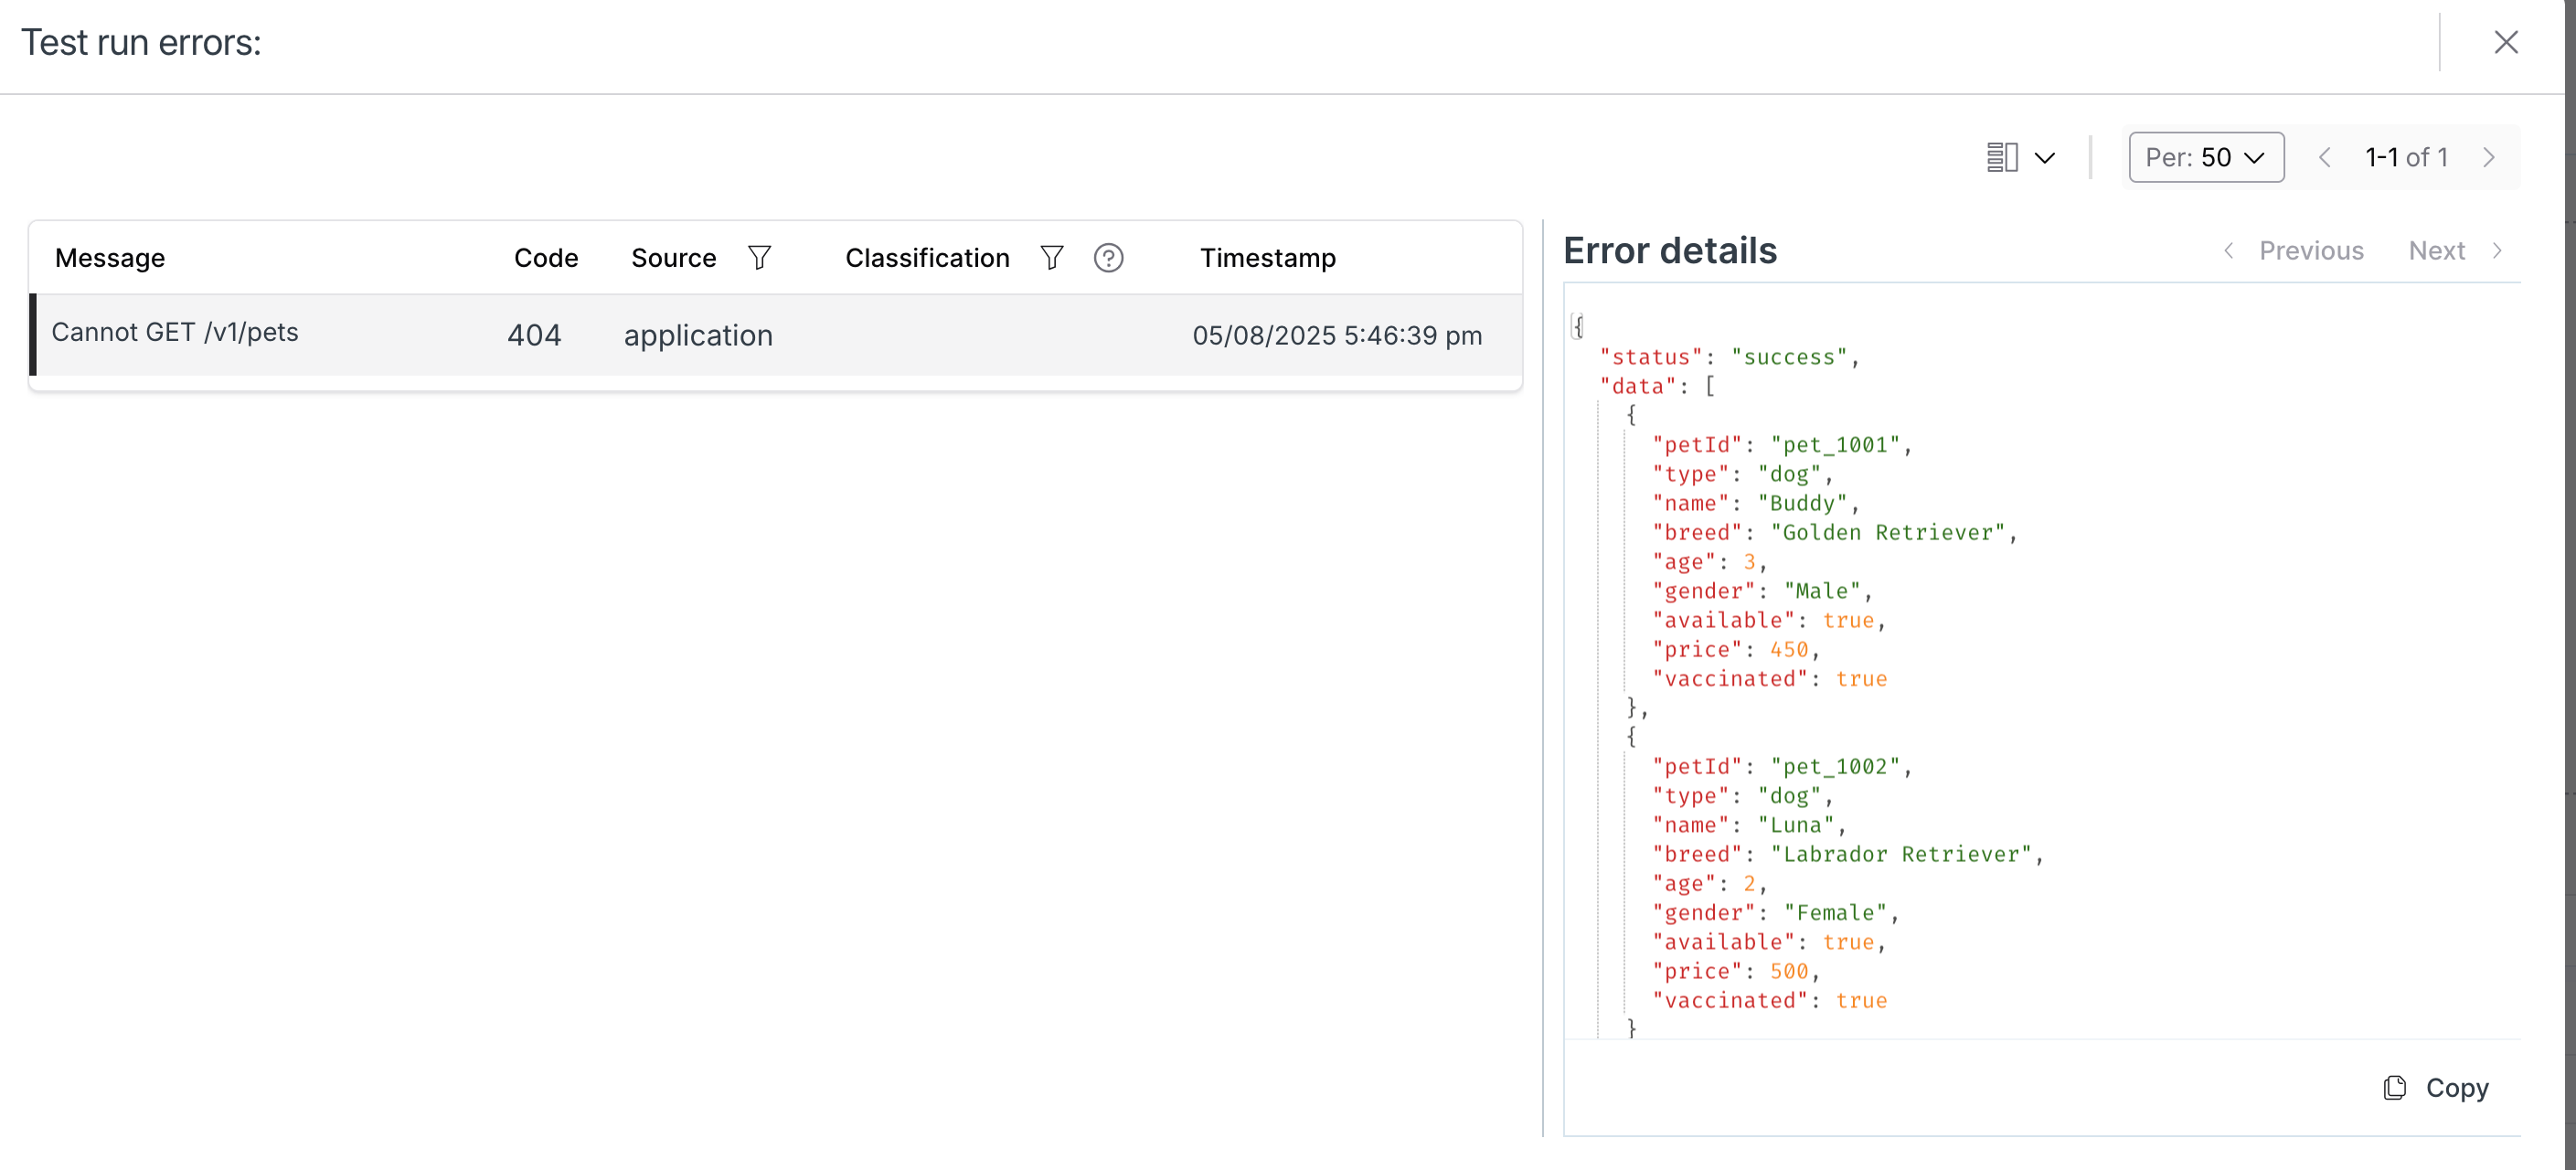Click the "Buddy" name value

pyautogui.click(x=1801, y=503)
